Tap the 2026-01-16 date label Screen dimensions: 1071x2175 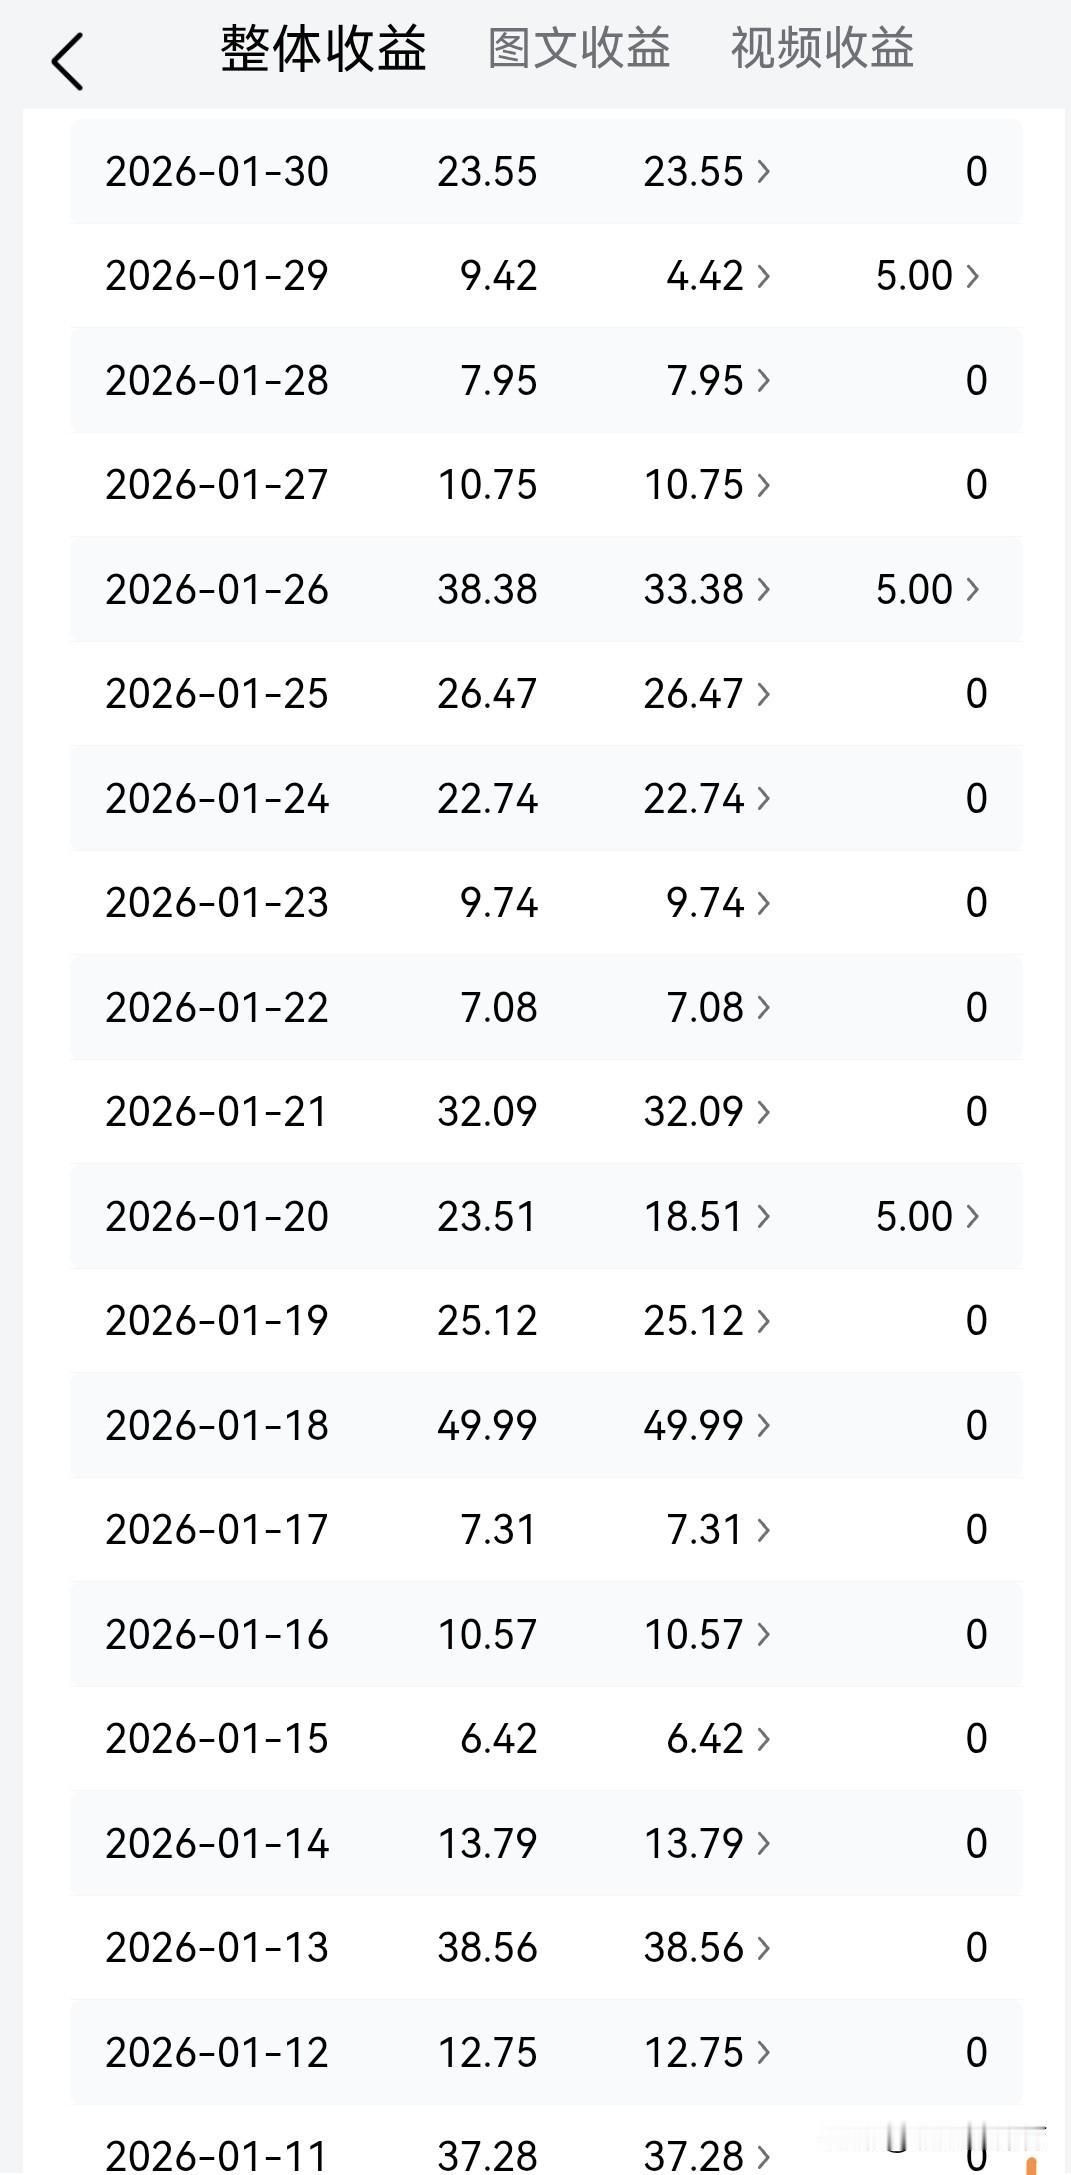(x=217, y=1635)
